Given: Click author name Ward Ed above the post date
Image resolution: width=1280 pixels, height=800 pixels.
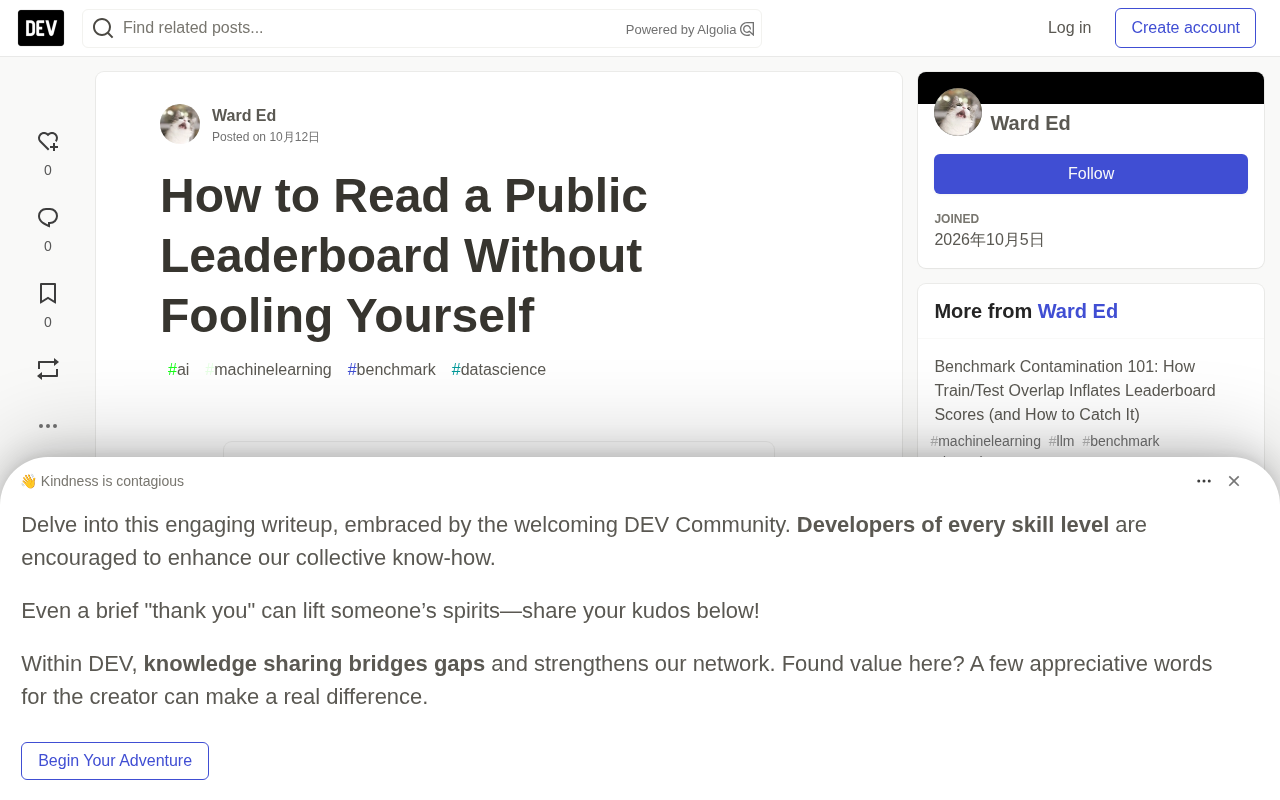Looking at the screenshot, I should tap(244, 115).
